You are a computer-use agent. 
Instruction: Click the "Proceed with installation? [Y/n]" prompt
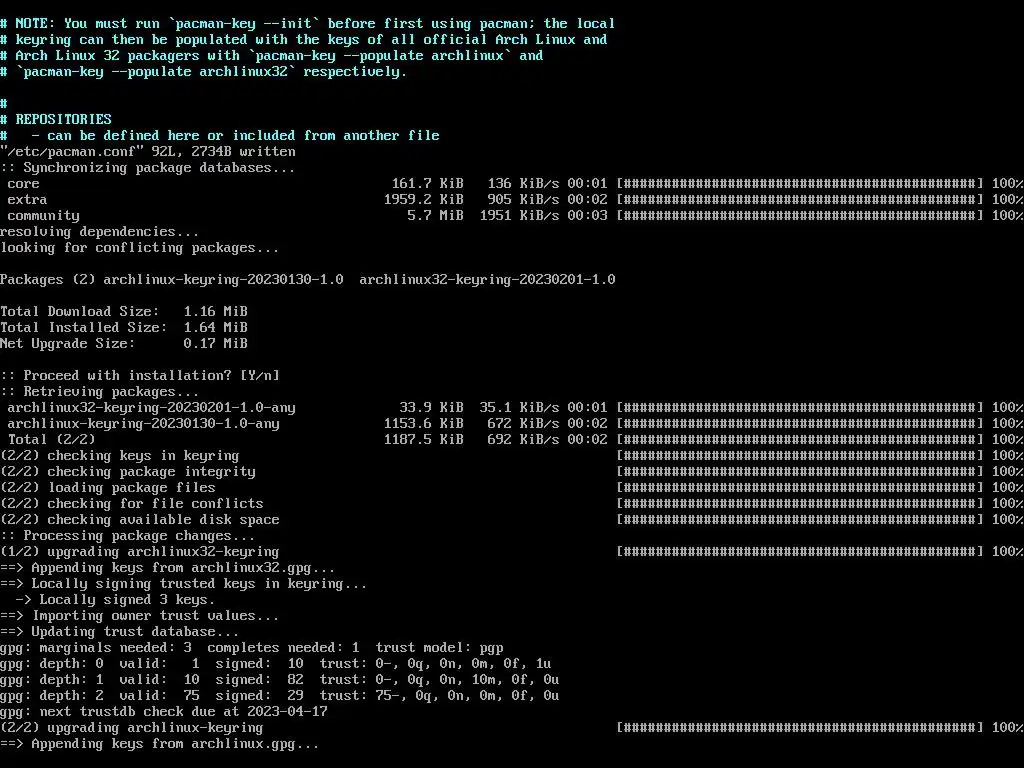(140, 376)
